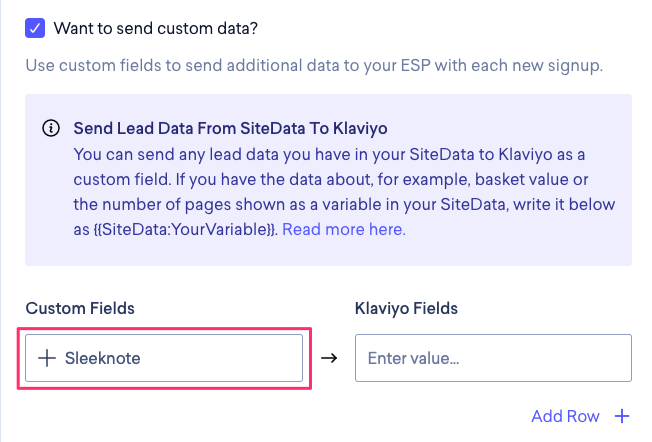
Task: Uncheck the 'Want to send custom data?' checkbox
Action: pyautogui.click(x=35, y=28)
